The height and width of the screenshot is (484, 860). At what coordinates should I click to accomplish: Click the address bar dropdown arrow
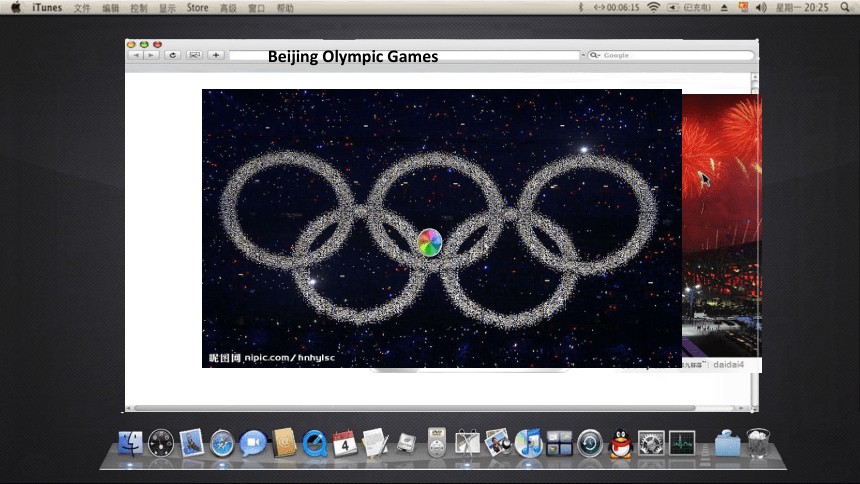coord(582,55)
